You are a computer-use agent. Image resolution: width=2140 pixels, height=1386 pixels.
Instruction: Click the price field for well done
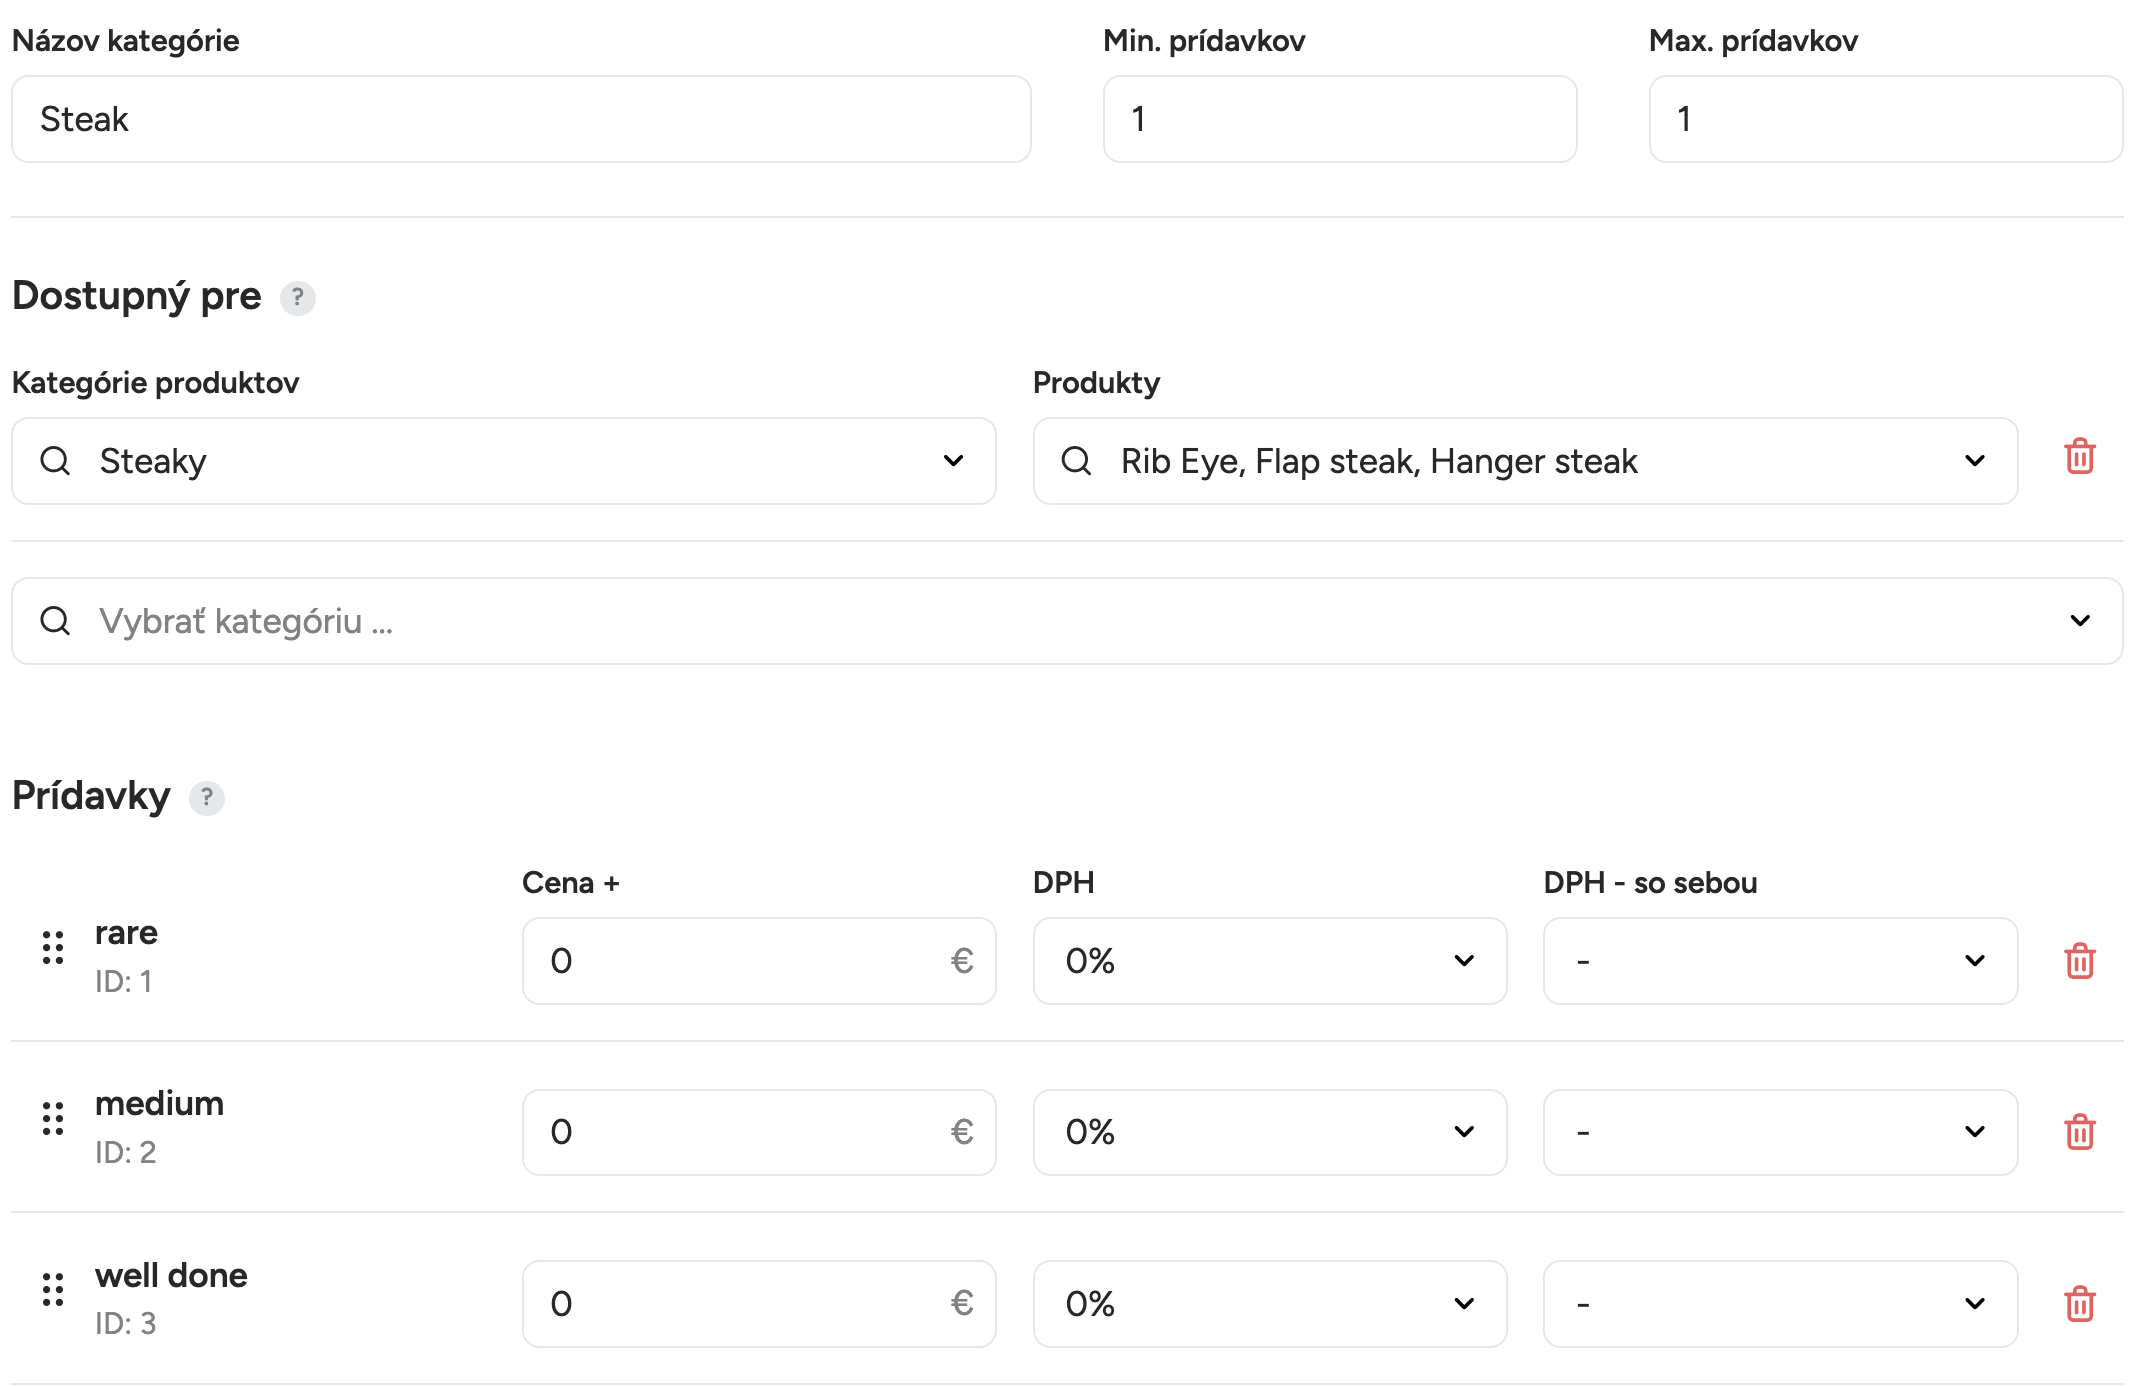(x=759, y=1304)
